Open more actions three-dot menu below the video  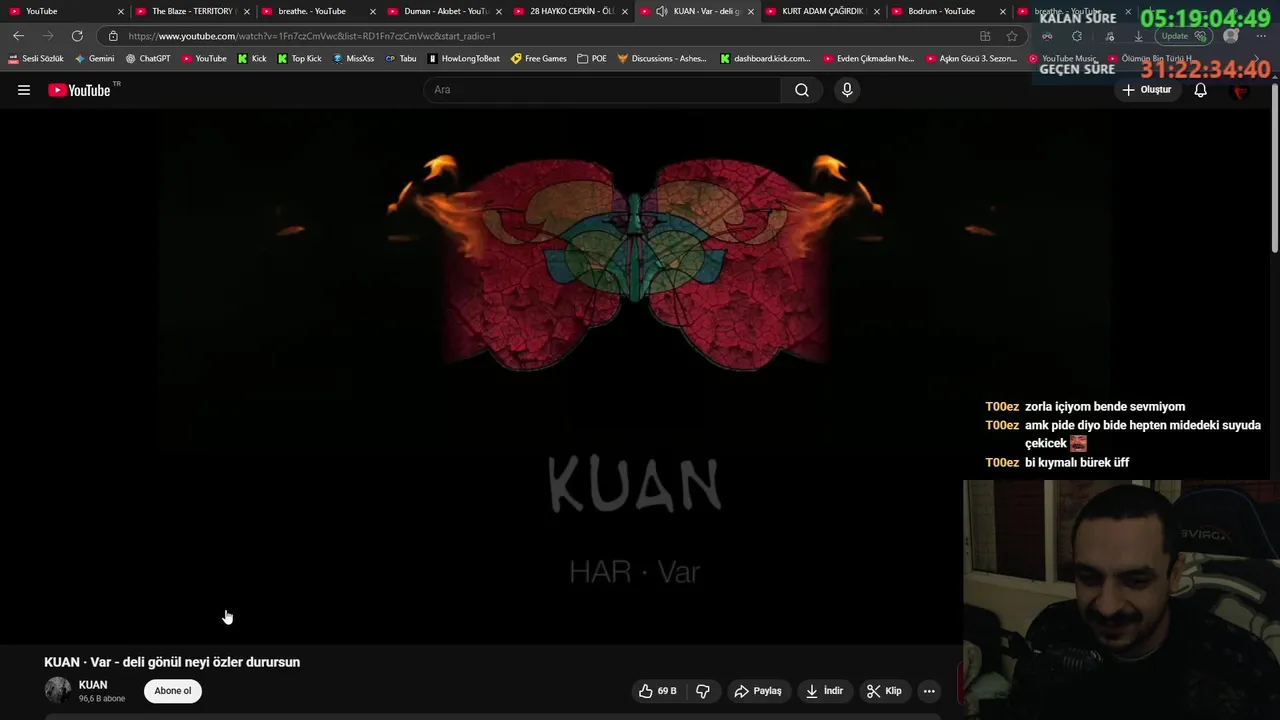[929, 691]
